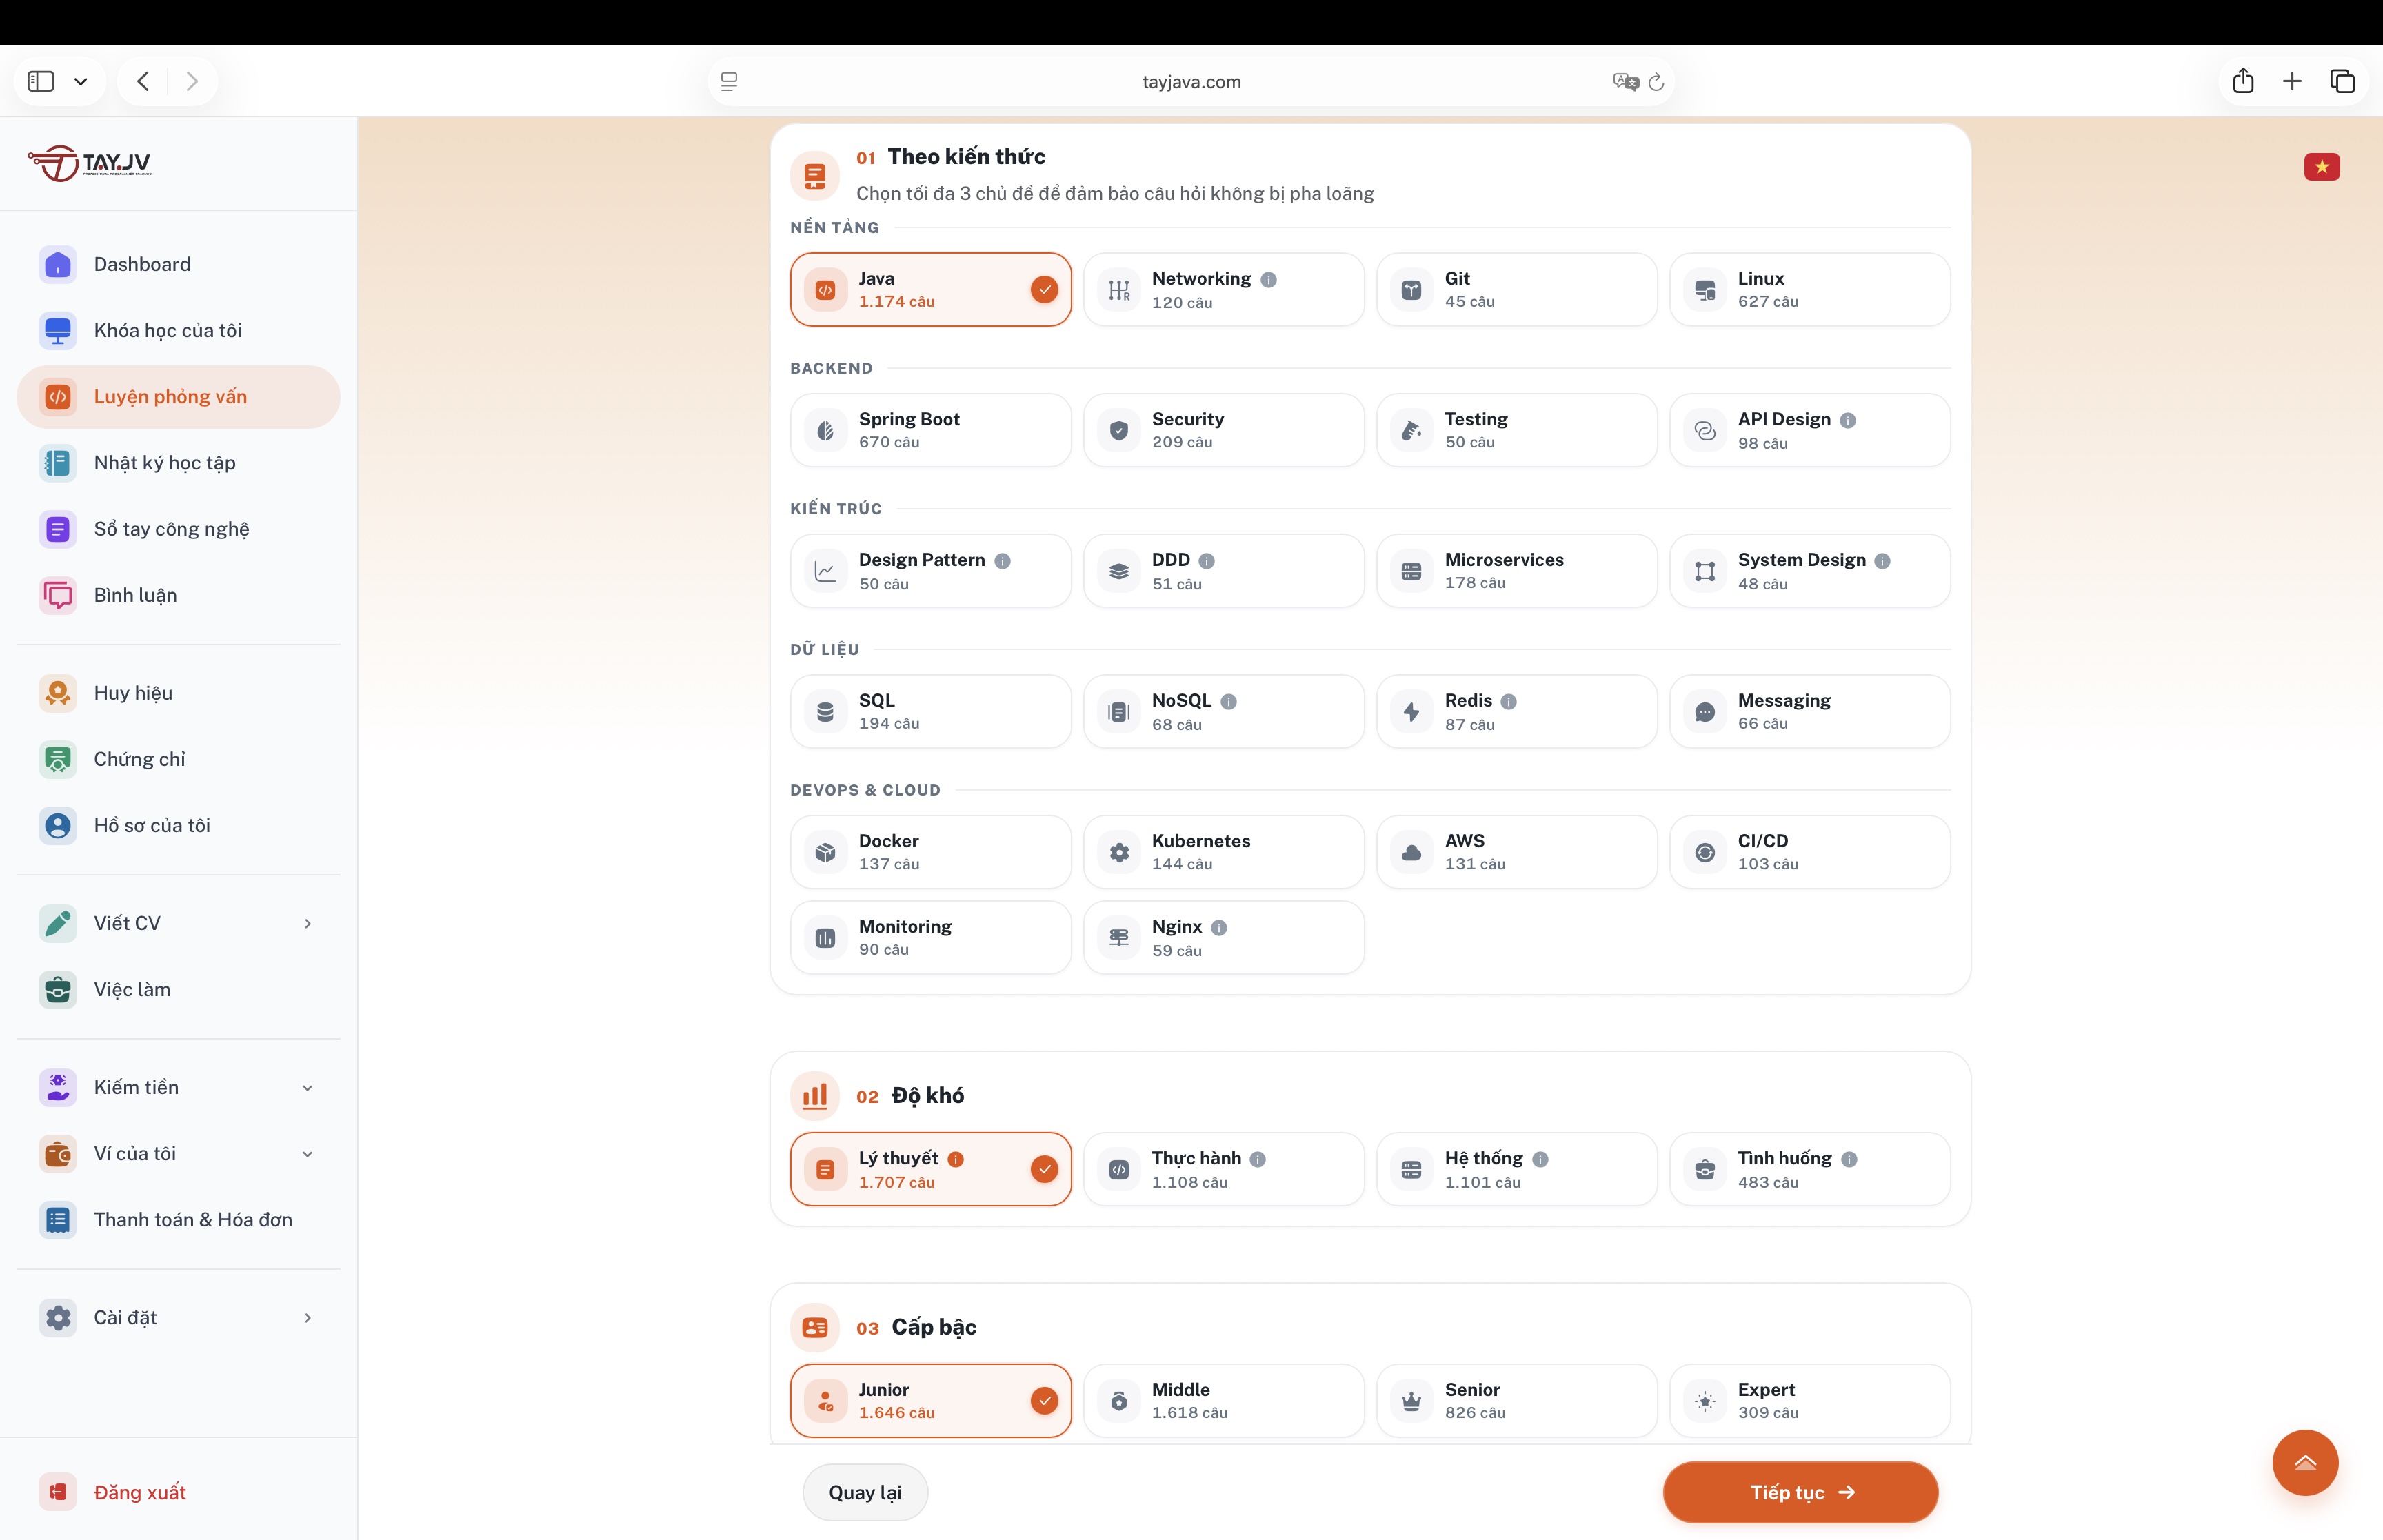Click the Kubernetes gear icon
This screenshot has height=1540, width=2383.
coord(1119,852)
